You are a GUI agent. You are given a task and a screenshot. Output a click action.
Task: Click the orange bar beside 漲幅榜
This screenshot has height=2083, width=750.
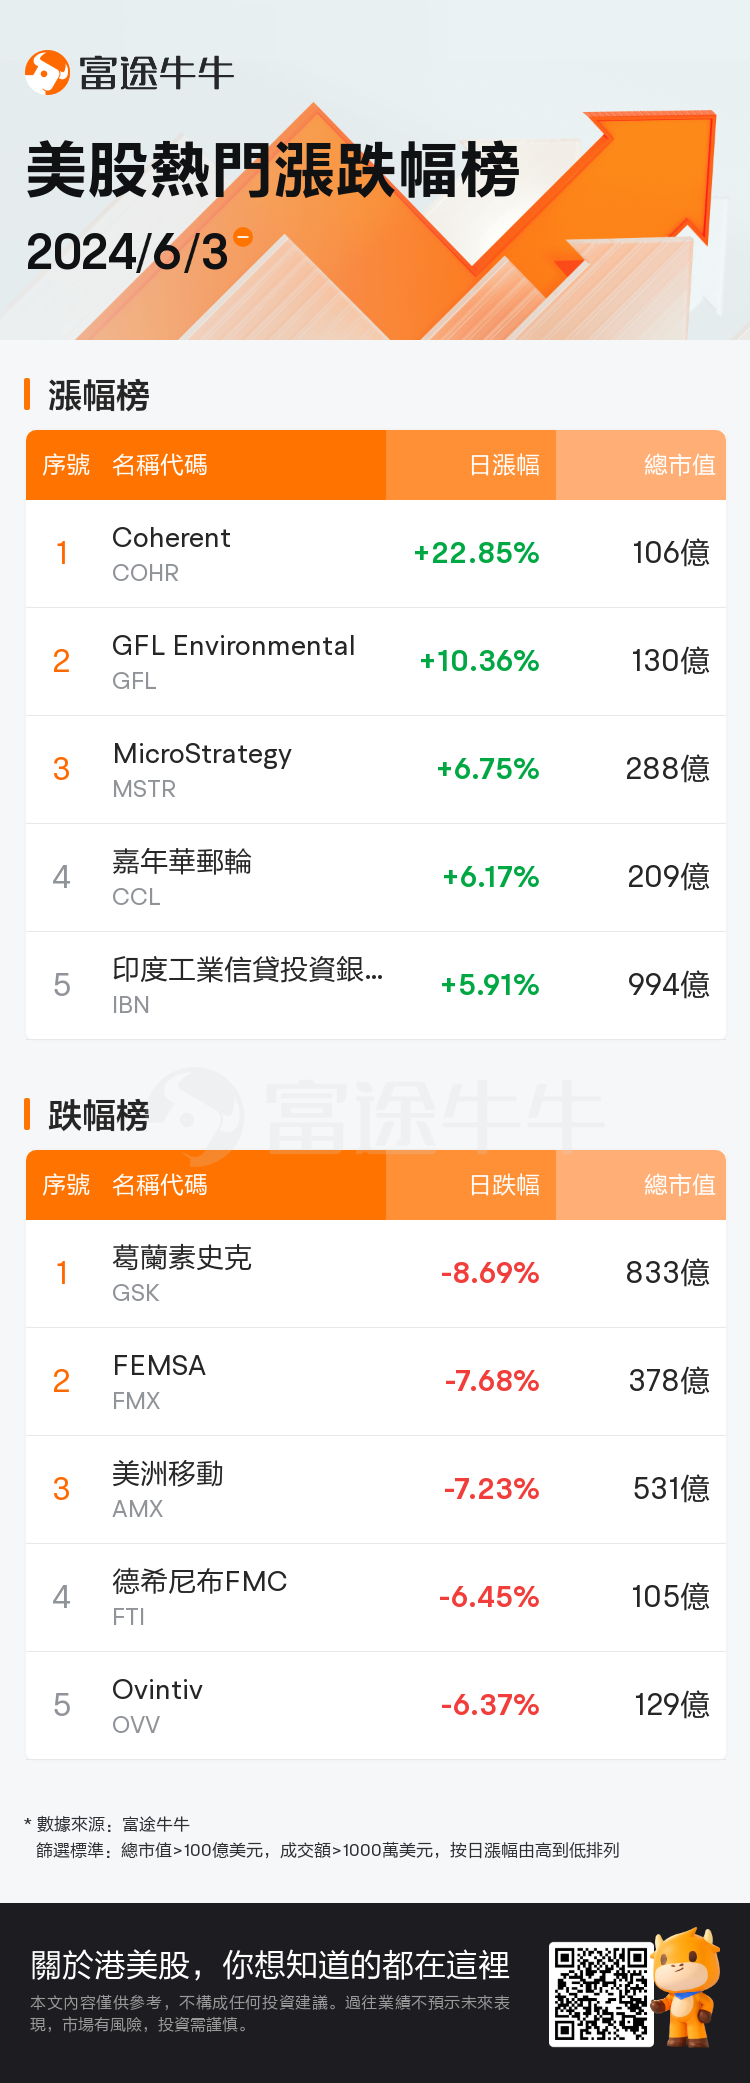pyautogui.click(x=28, y=395)
